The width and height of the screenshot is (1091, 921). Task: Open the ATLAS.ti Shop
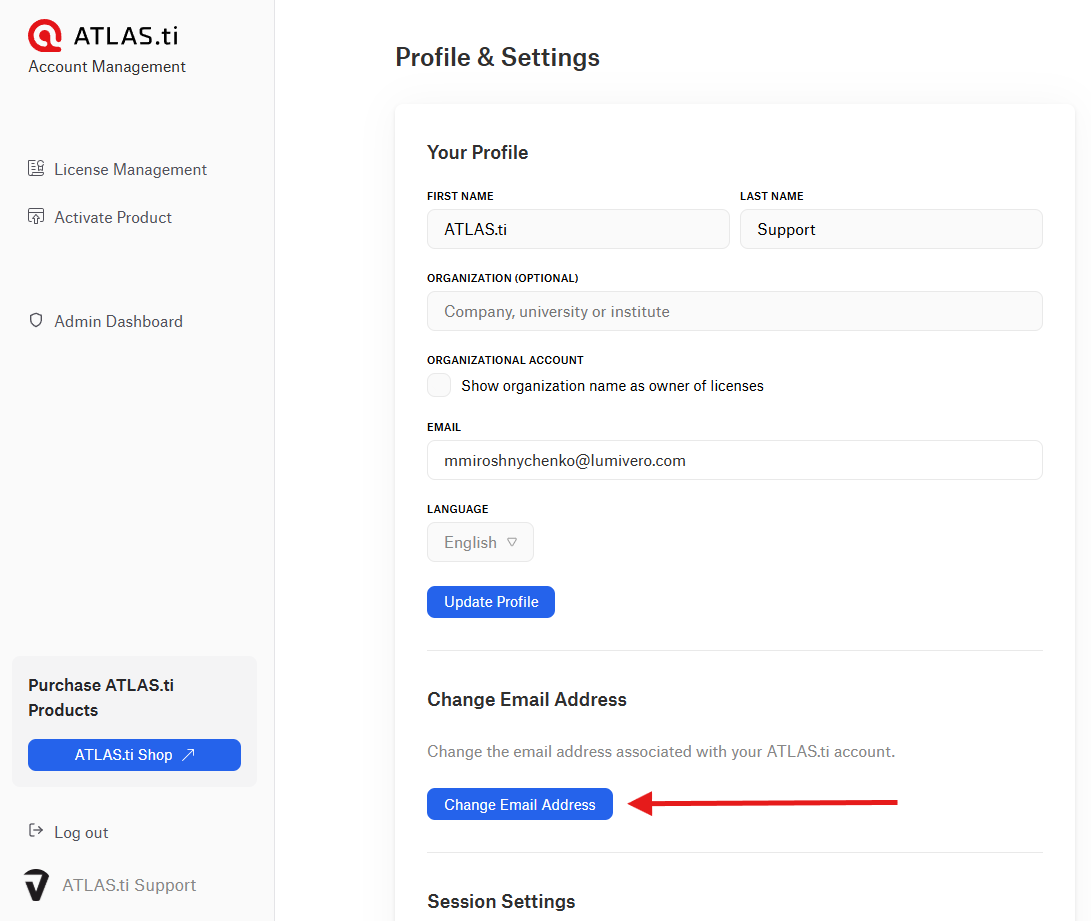click(134, 755)
